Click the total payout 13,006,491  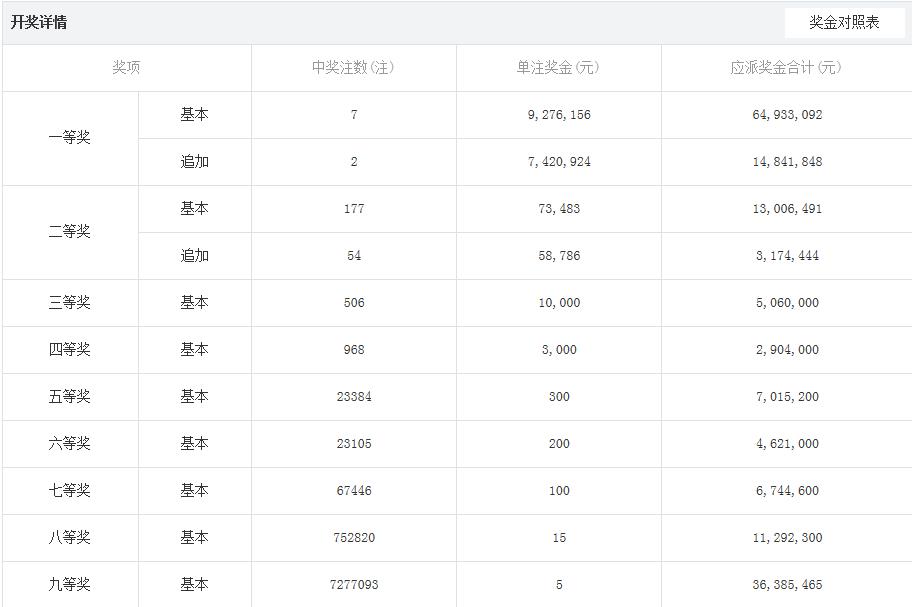tap(787, 209)
